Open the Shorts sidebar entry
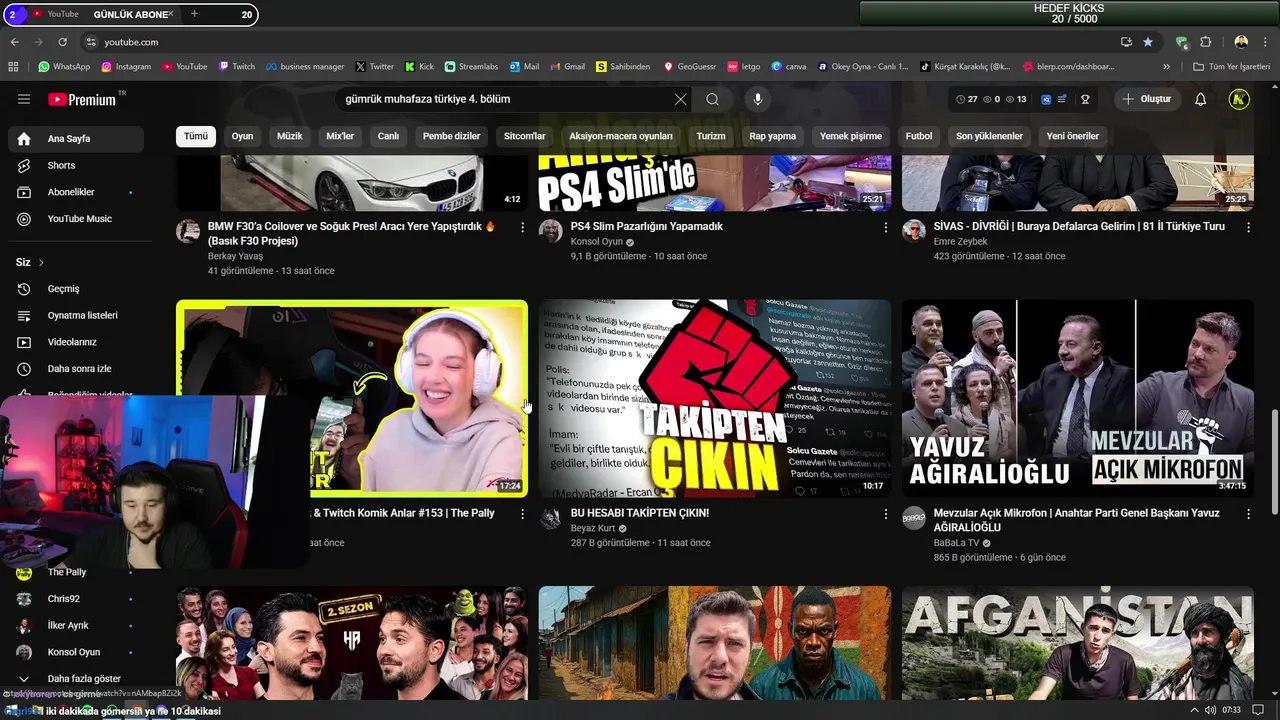 [75, 165]
